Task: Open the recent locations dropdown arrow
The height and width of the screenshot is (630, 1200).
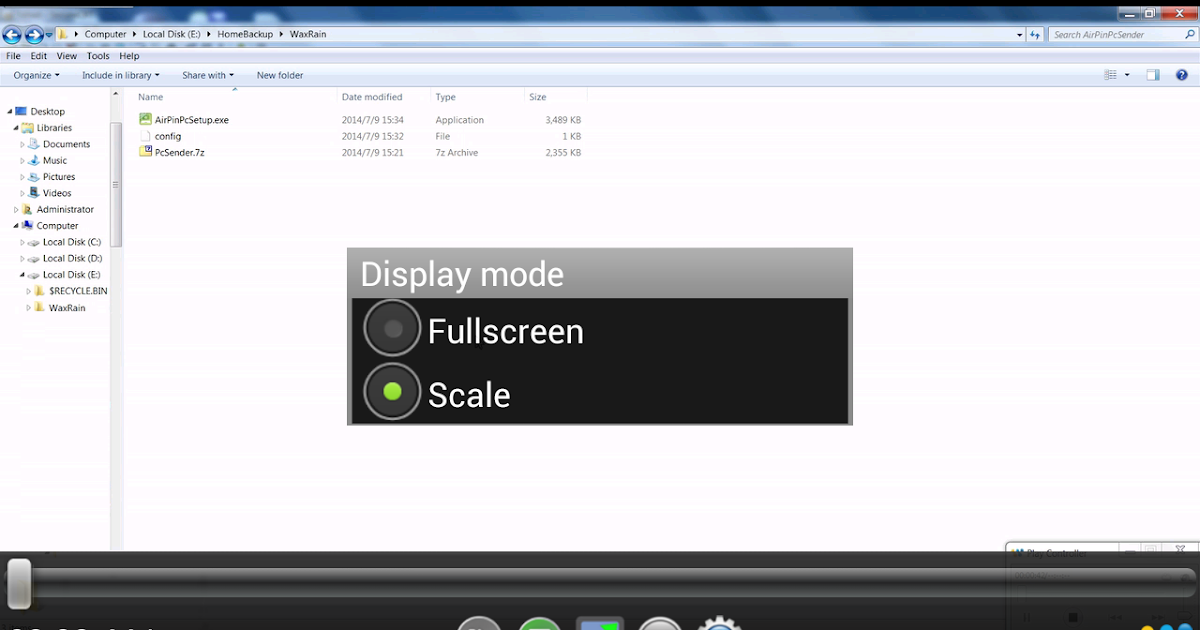Action: [x=49, y=35]
